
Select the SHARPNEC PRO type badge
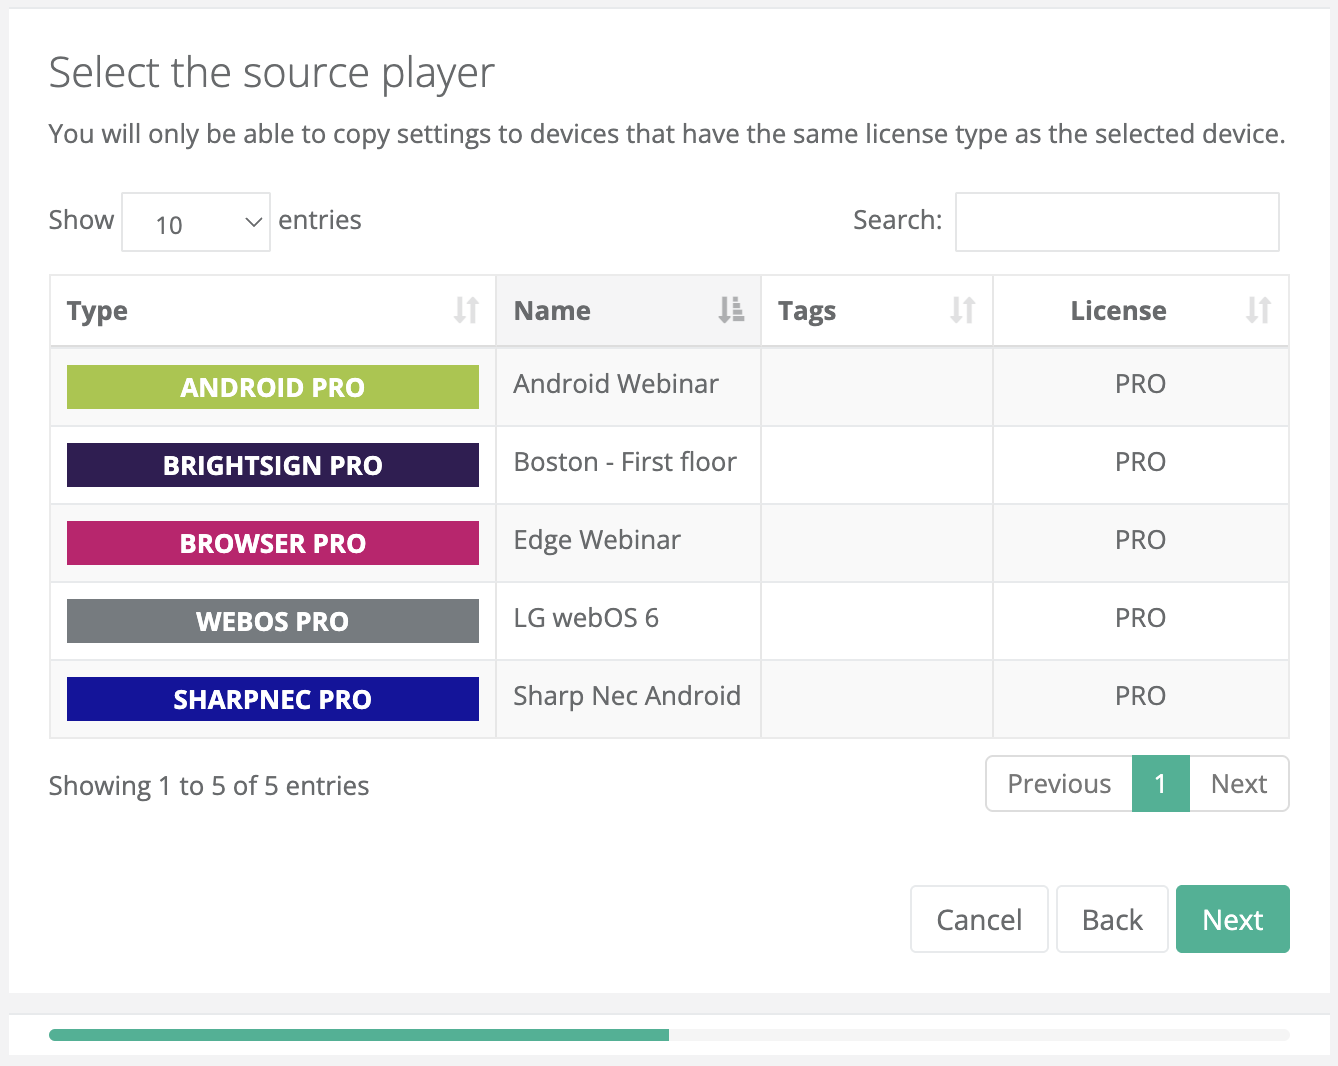272,699
